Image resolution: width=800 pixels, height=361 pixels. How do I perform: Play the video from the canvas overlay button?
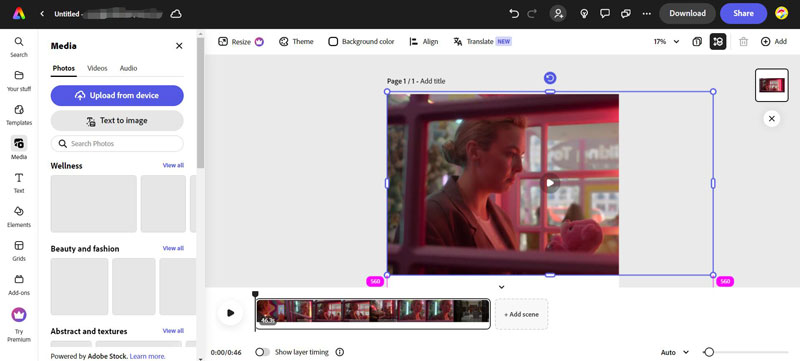point(549,183)
